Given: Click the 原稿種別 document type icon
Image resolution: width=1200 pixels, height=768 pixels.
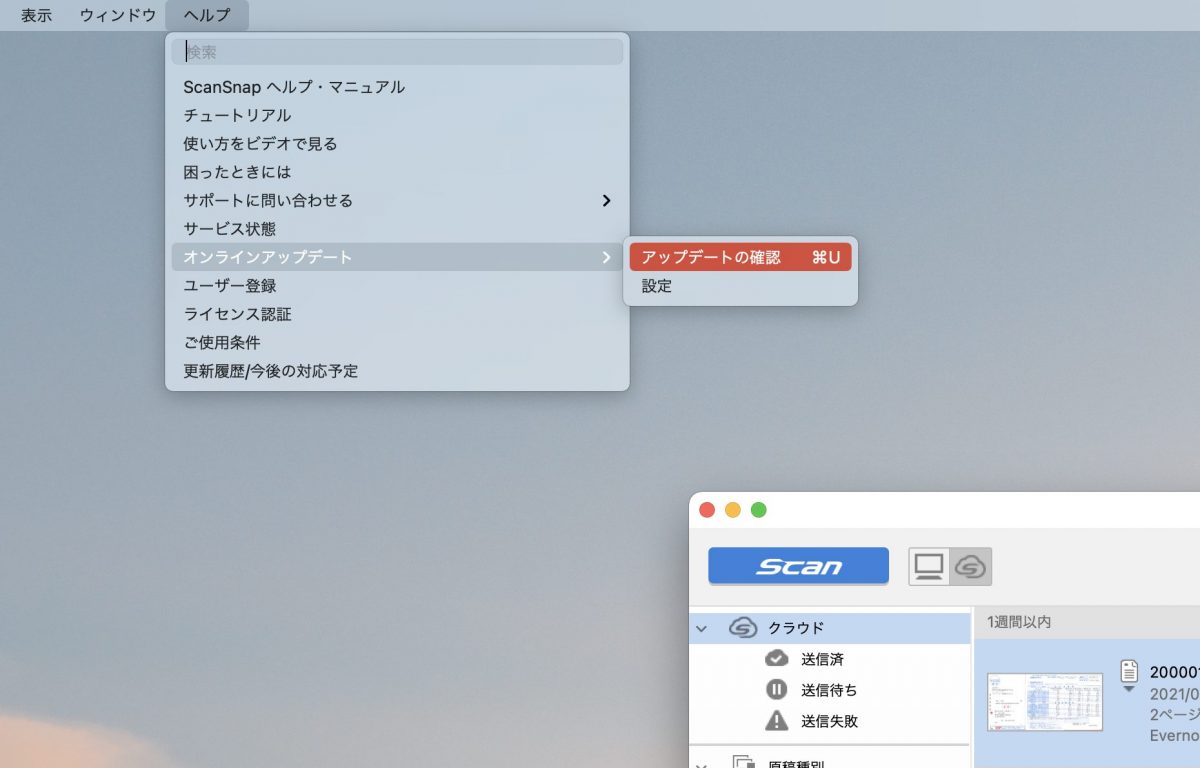Looking at the screenshot, I should (x=743, y=762).
